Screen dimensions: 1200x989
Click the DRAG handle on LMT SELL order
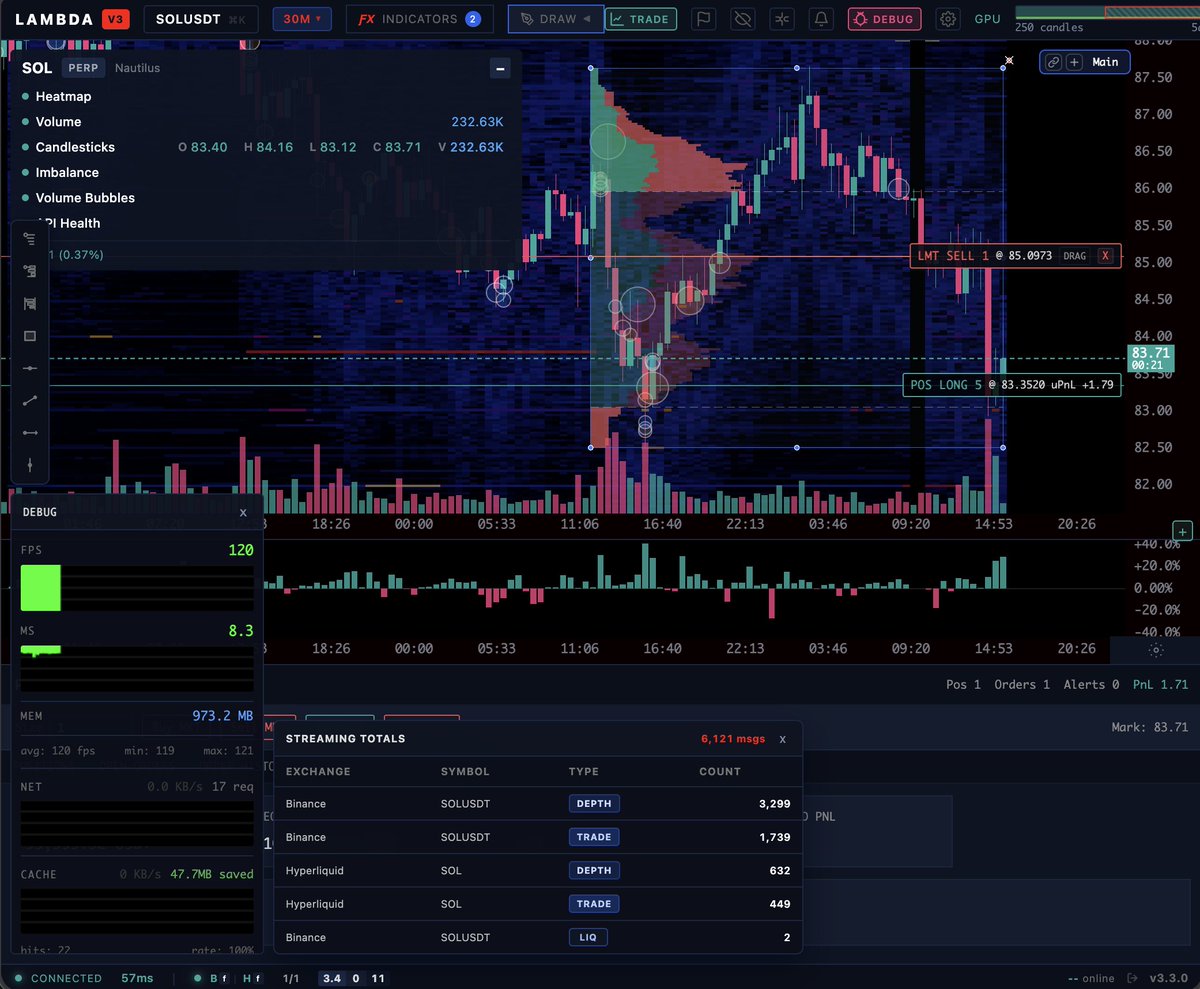pos(1075,256)
